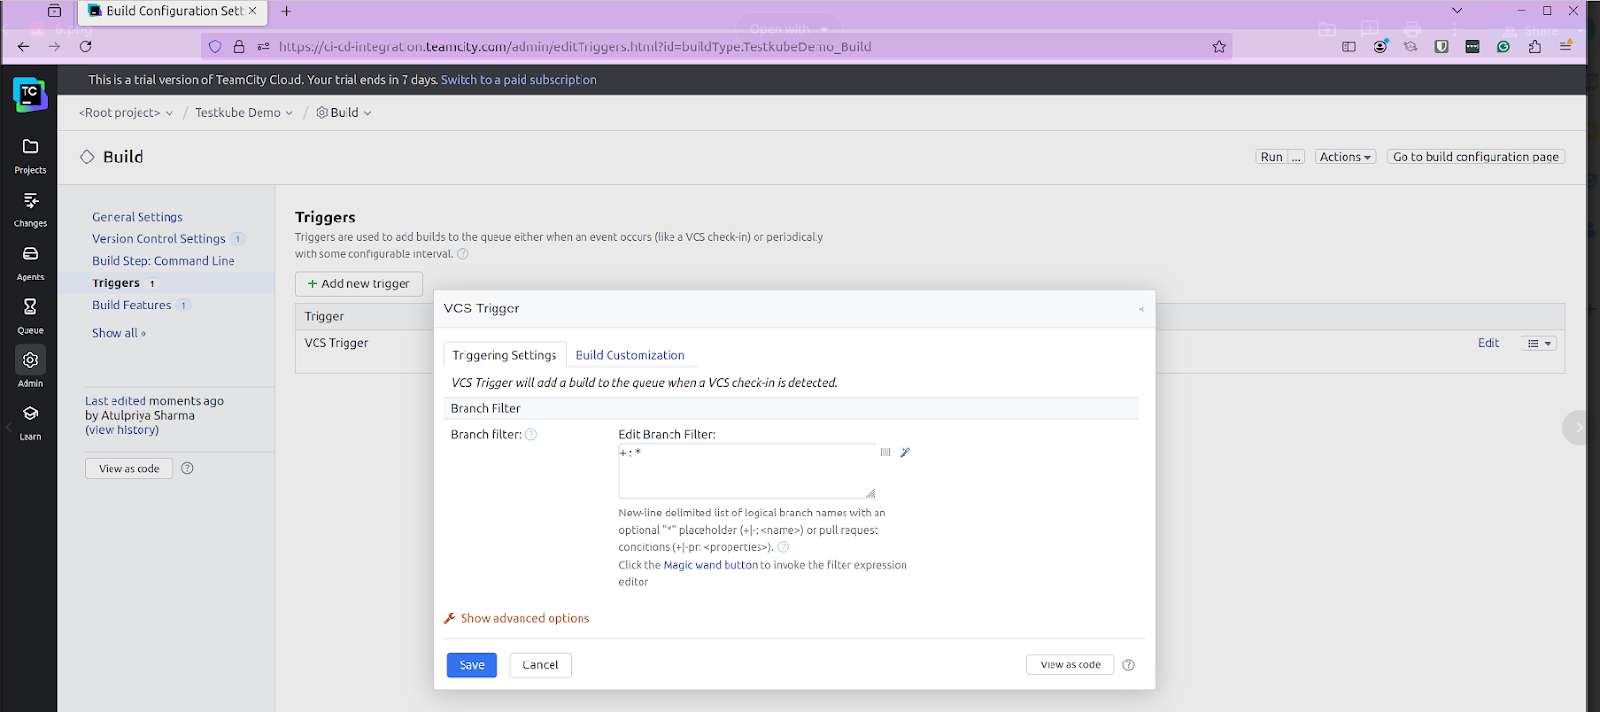Click the Edit Branch Filter text area
Image resolution: width=1600 pixels, height=712 pixels.
pos(747,471)
